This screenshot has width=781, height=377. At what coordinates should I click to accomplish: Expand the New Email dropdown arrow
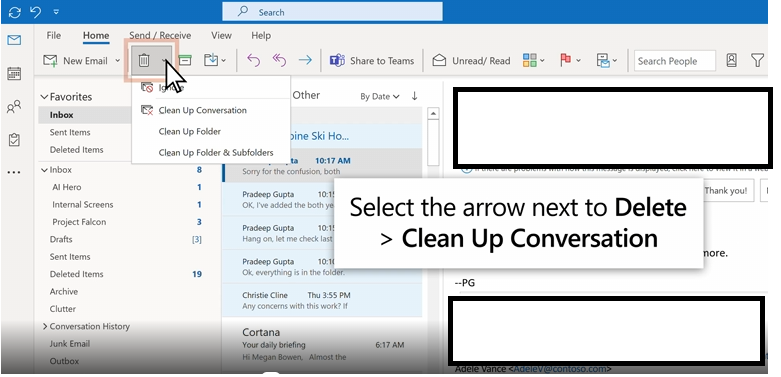pos(118,61)
